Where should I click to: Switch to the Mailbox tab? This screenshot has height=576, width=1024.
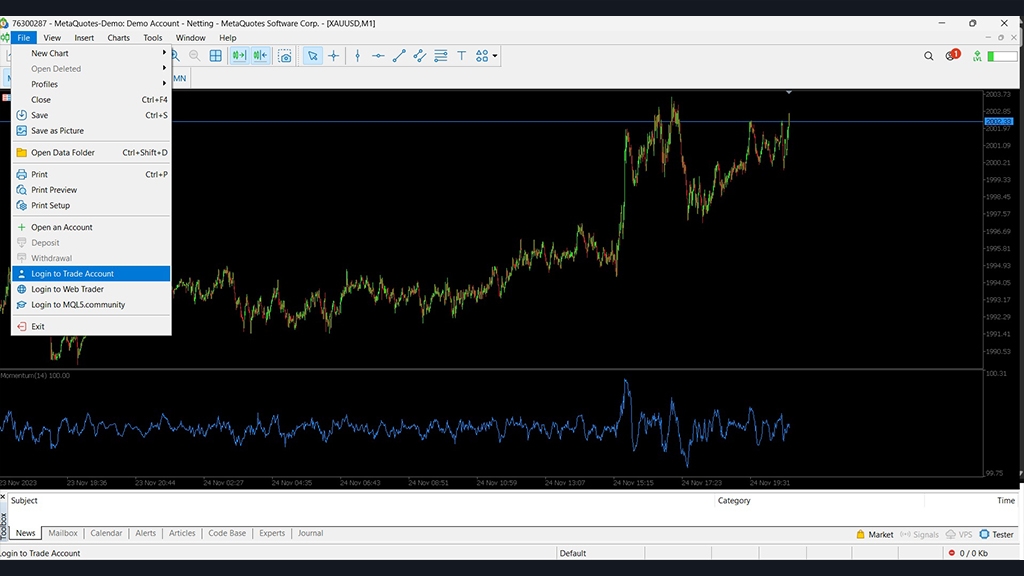coord(63,534)
